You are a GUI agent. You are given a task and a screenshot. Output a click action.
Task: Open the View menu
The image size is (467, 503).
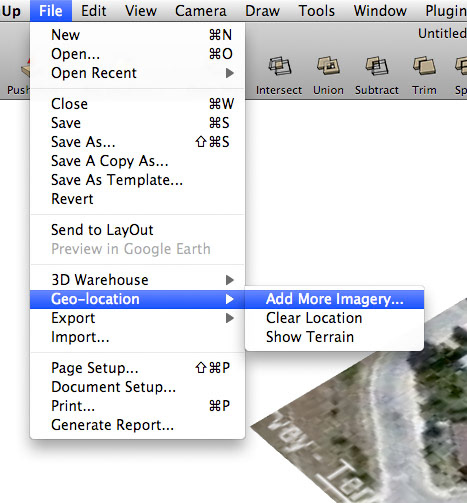click(141, 11)
